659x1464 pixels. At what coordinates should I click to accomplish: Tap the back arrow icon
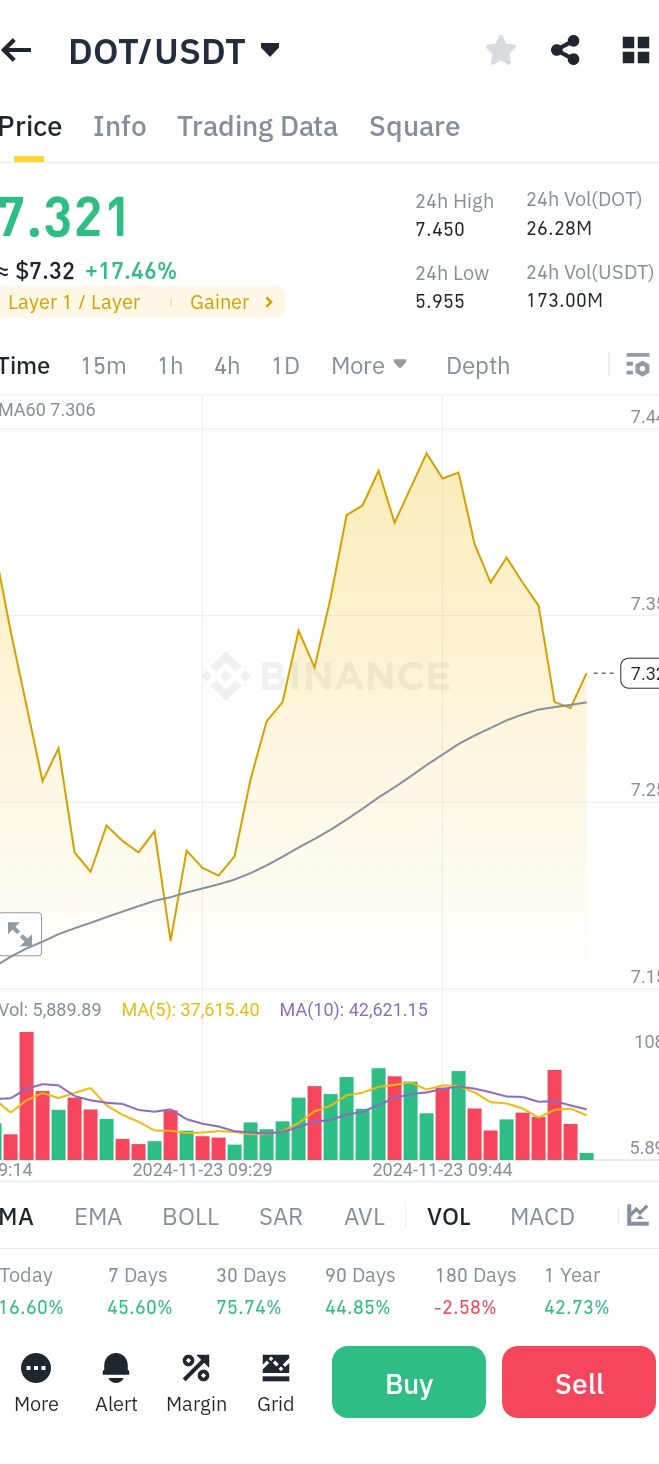click(17, 50)
